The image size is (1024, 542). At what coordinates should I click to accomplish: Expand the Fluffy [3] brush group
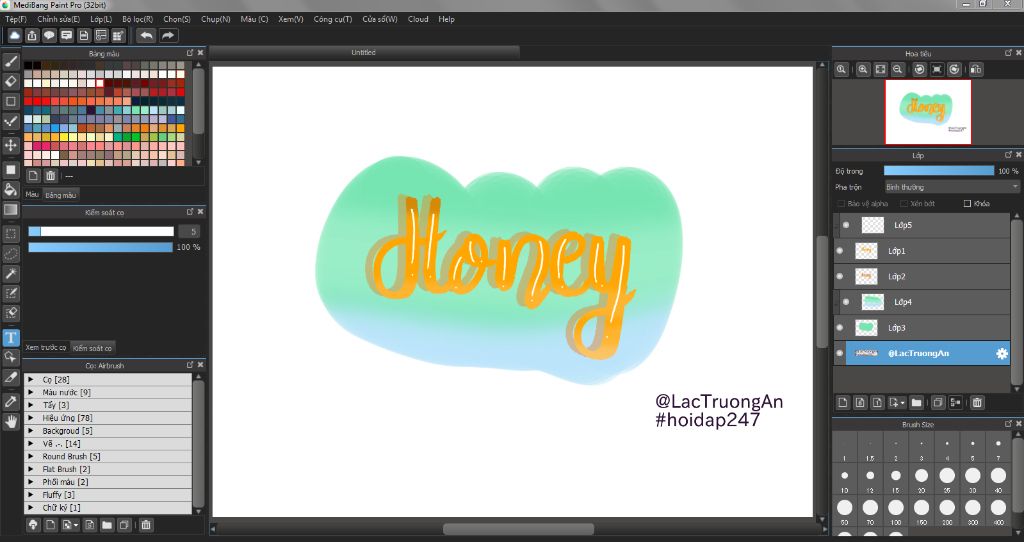click(31, 494)
